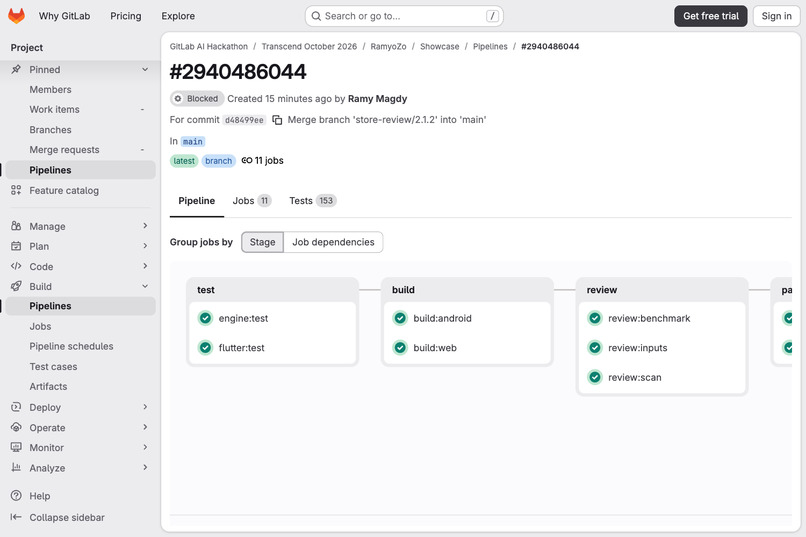
Task: Click the Feature catalog grid icon
Action: 16,190
